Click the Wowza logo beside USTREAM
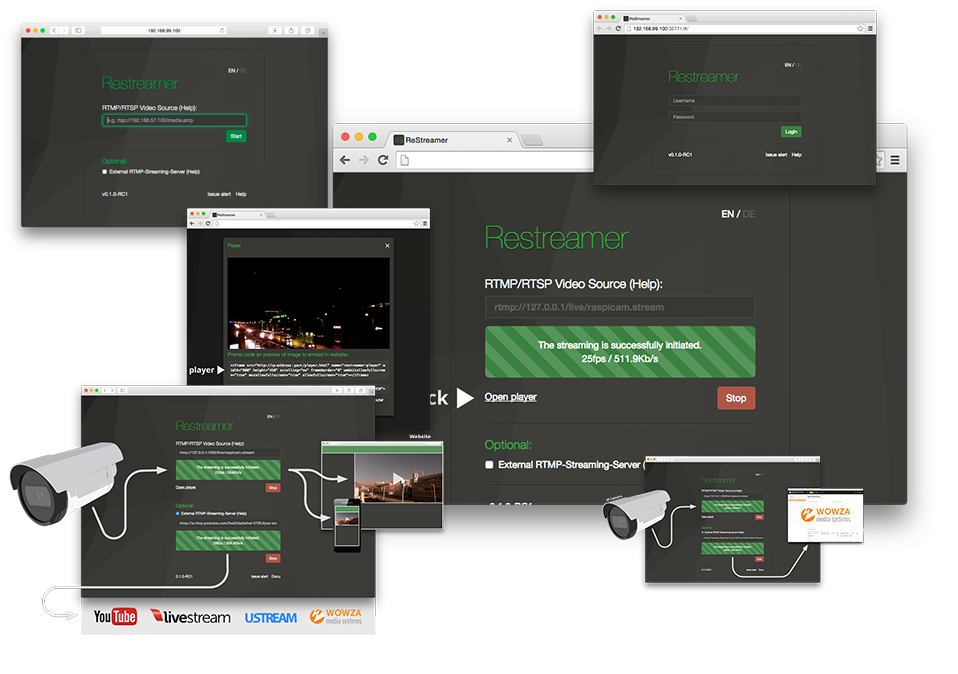This screenshot has height=674, width=958. click(335, 617)
